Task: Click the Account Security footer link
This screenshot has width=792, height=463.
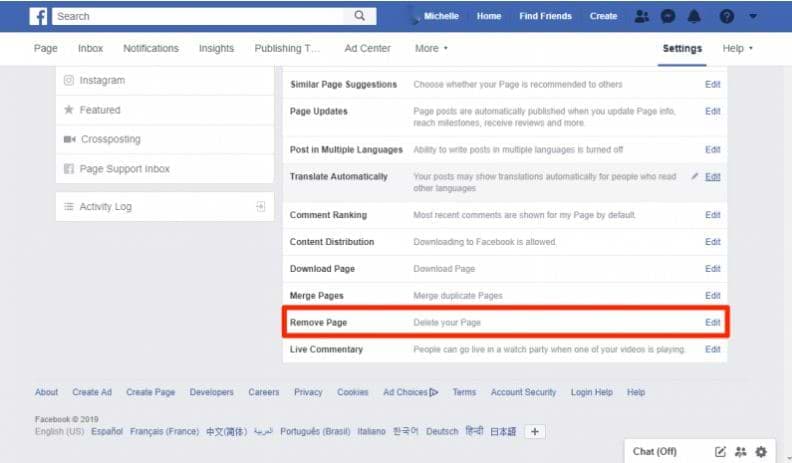Action: [x=523, y=392]
